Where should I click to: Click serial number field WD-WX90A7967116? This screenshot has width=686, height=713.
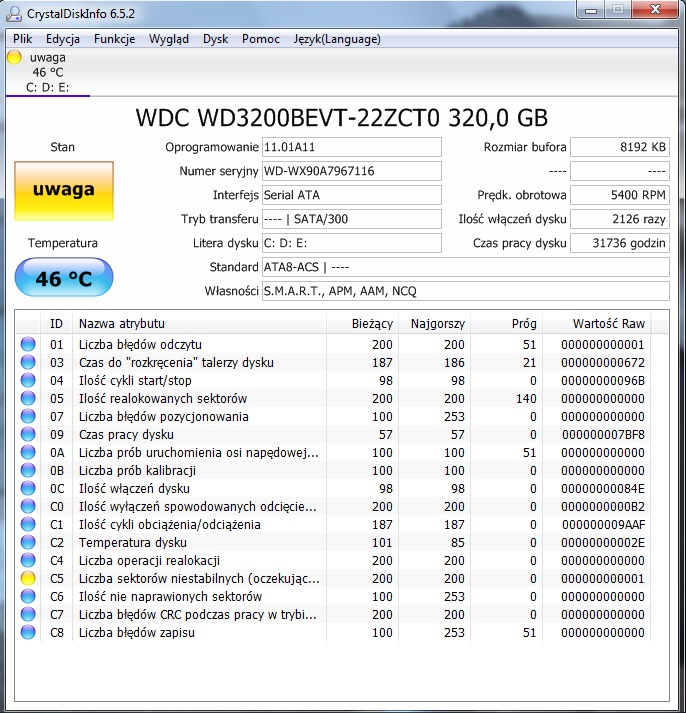click(x=352, y=171)
